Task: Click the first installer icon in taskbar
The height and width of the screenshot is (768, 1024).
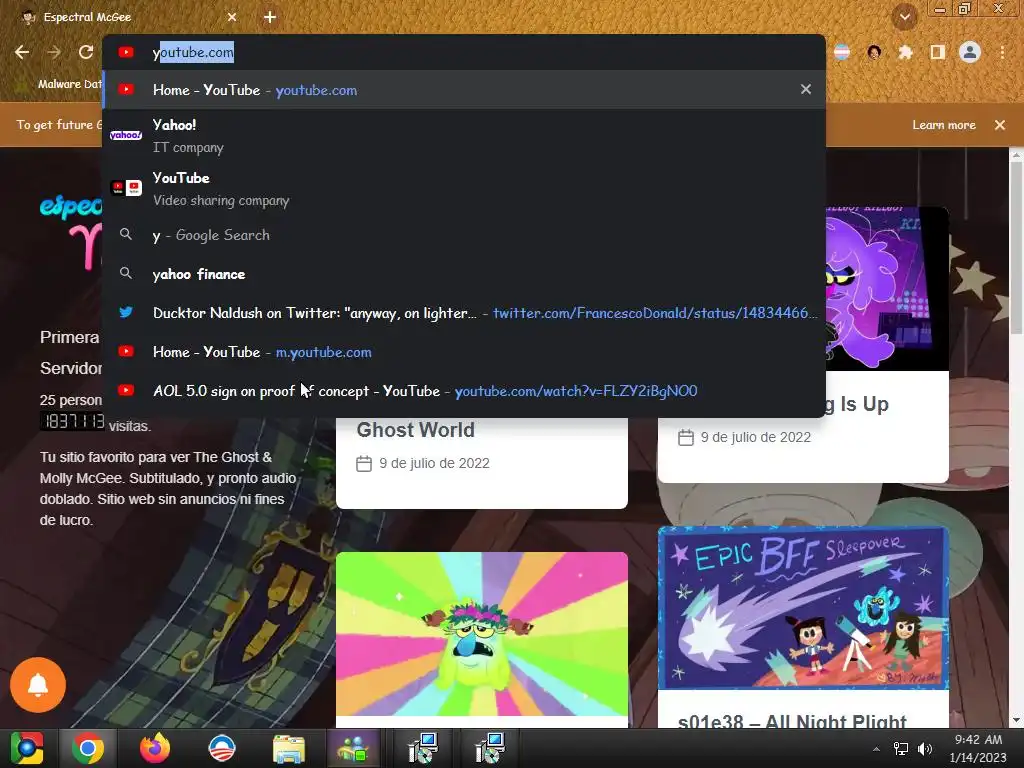Action: coord(423,748)
